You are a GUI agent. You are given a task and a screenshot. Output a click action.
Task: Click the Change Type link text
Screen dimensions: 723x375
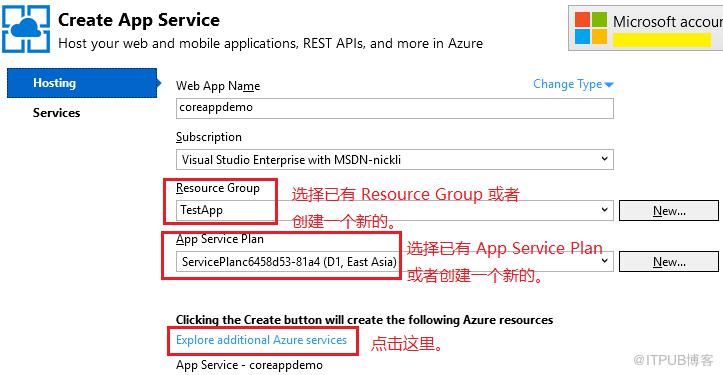(568, 84)
